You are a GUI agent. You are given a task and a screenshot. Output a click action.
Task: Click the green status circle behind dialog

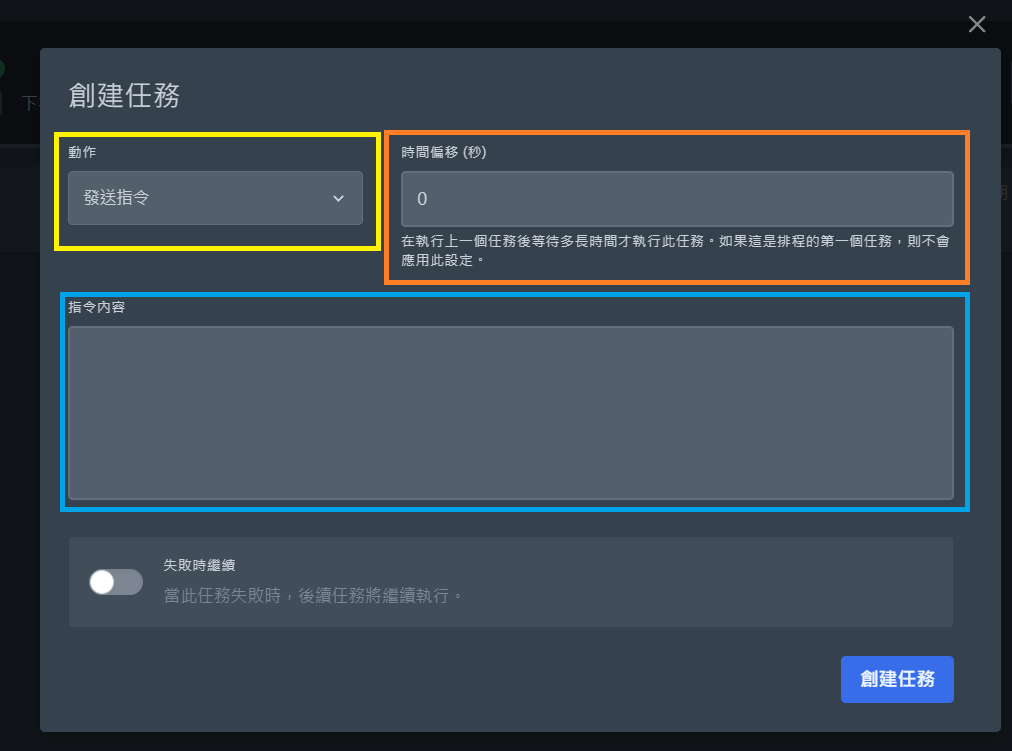click(2, 69)
